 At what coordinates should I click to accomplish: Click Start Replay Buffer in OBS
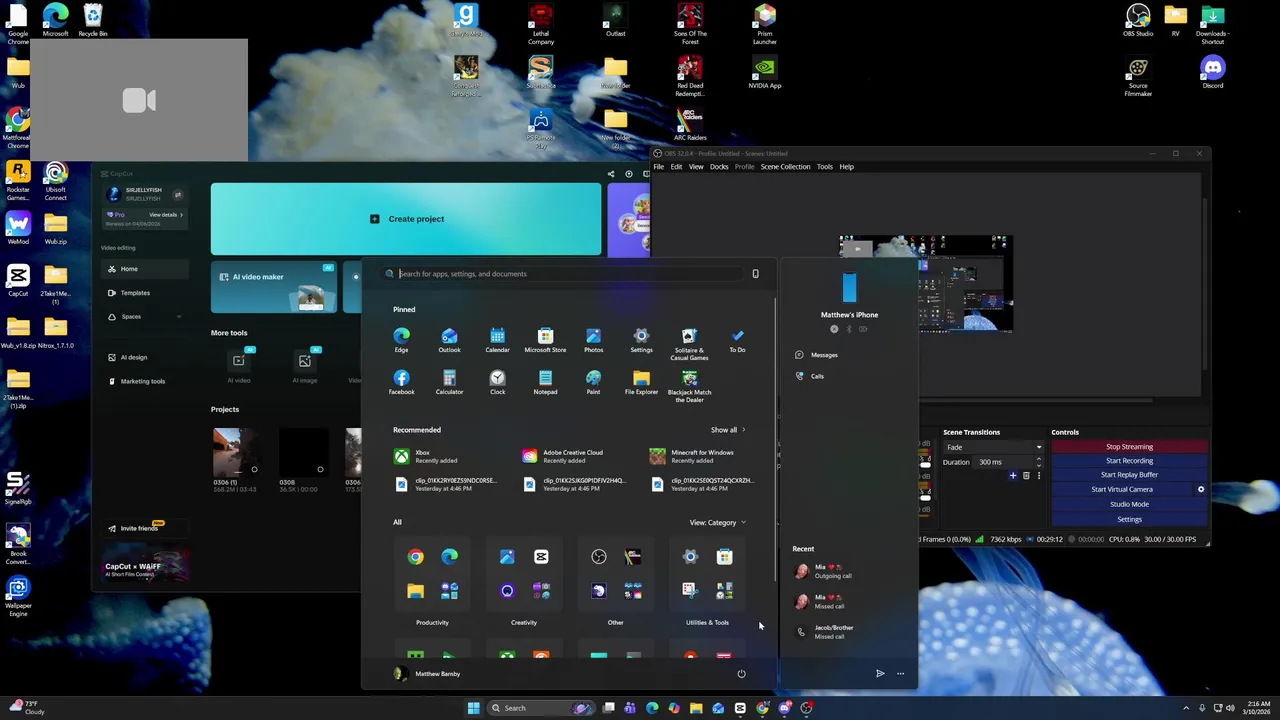(x=1129, y=475)
